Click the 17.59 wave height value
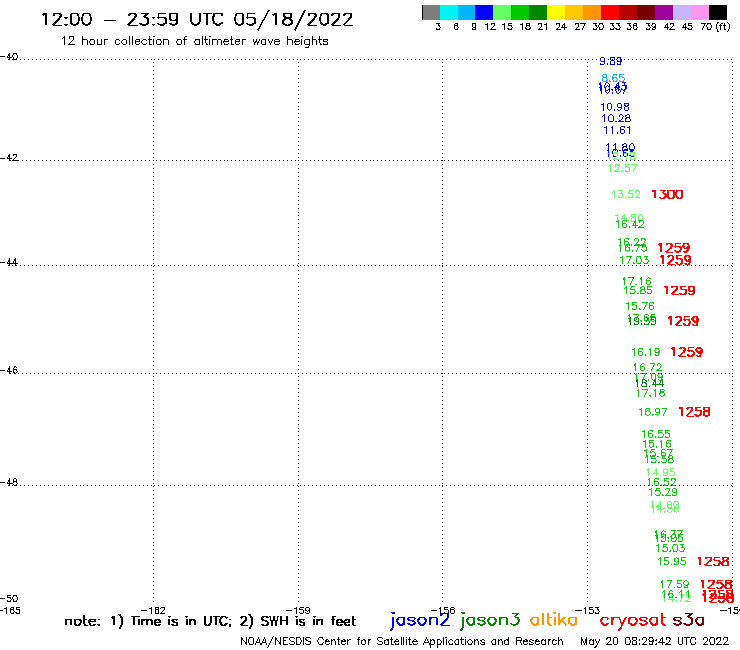Viewport: 740px width, 650px height. (x=674, y=584)
